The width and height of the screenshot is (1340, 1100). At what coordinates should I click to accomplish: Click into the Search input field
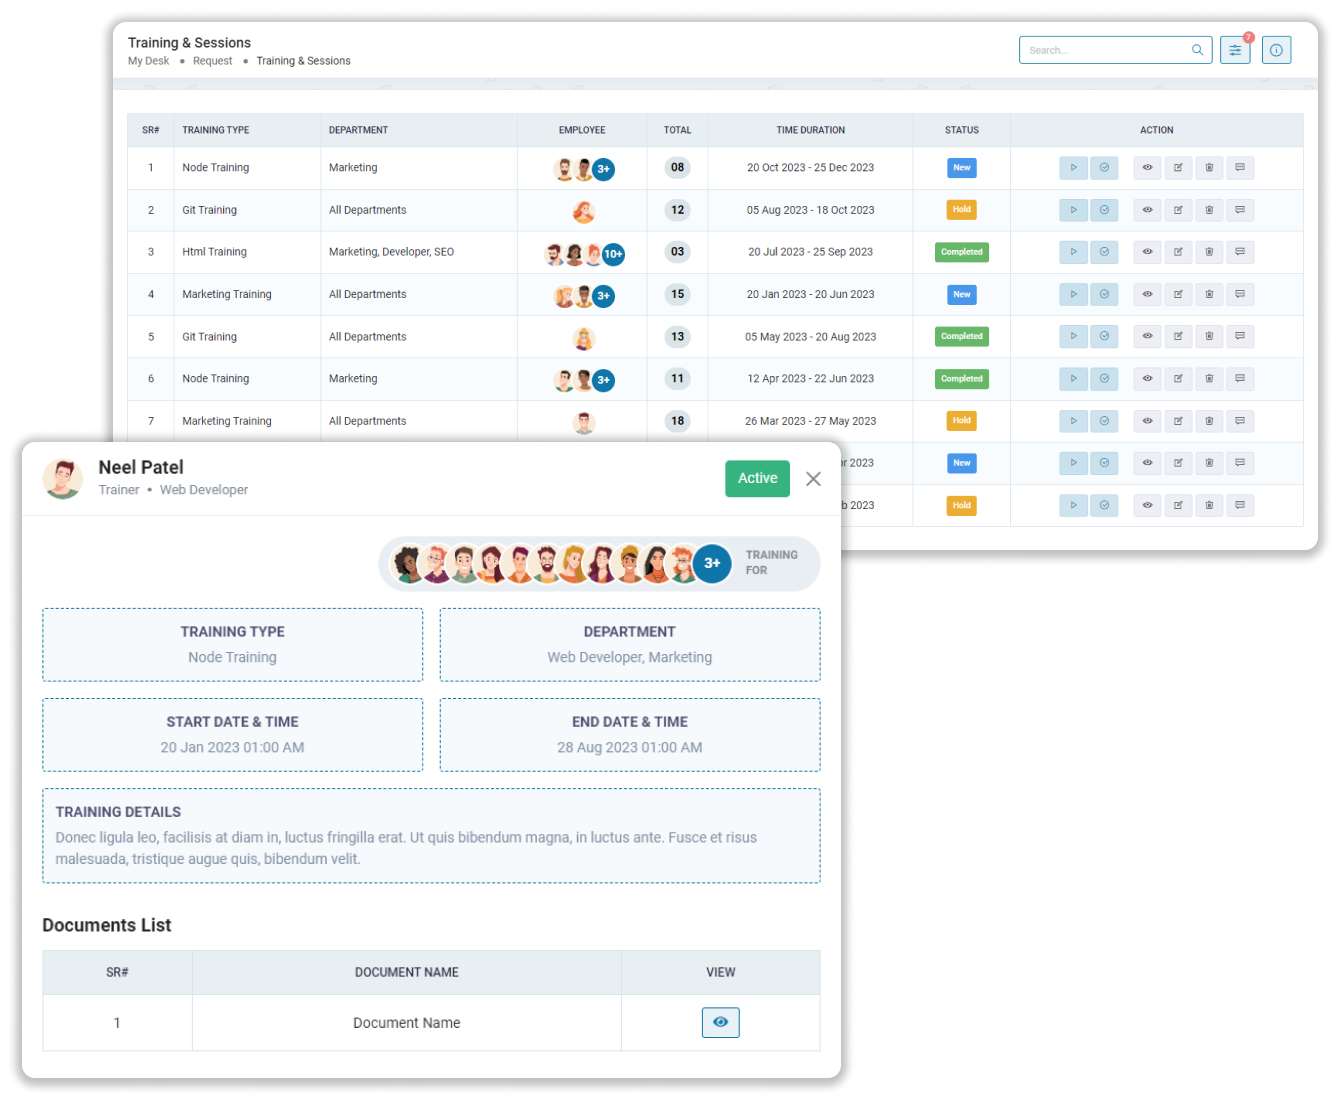pos(1105,50)
